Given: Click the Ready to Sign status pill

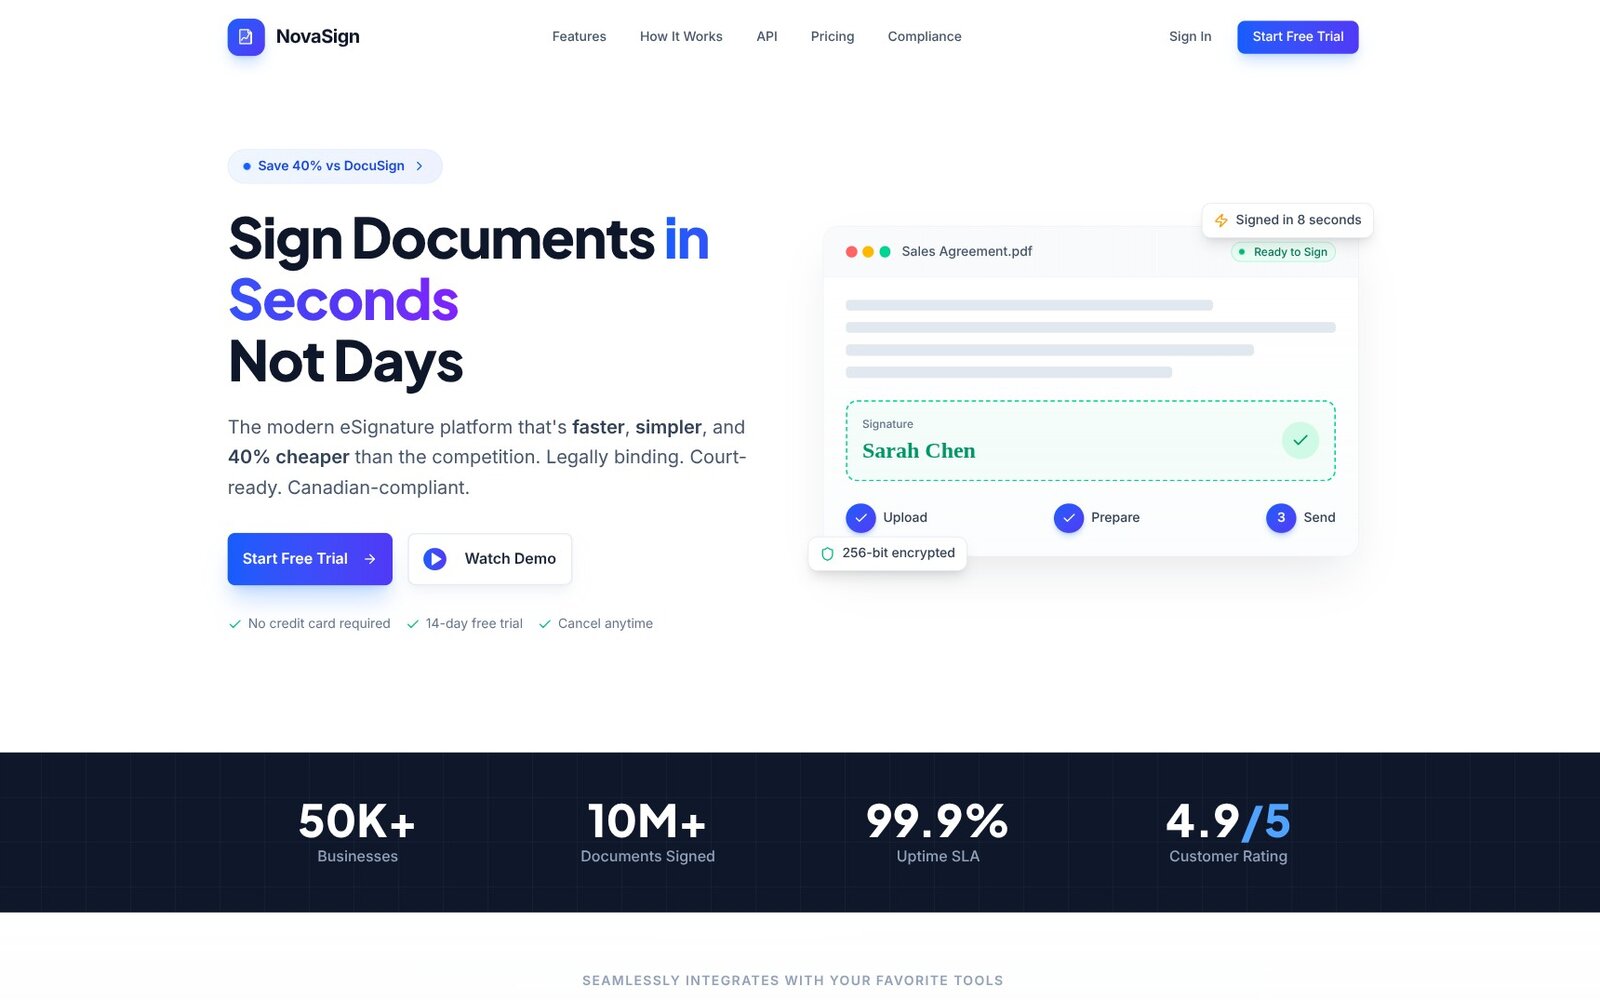Looking at the screenshot, I should (x=1283, y=252).
